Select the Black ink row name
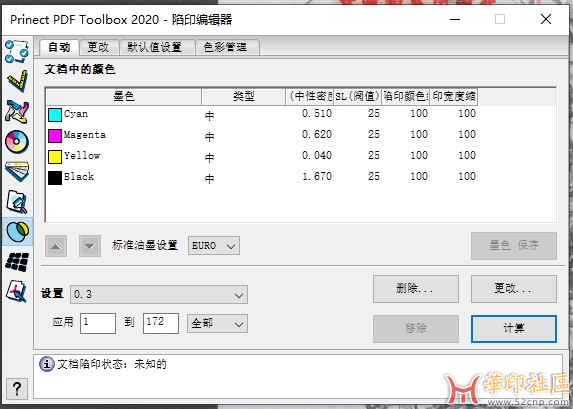 point(79,177)
